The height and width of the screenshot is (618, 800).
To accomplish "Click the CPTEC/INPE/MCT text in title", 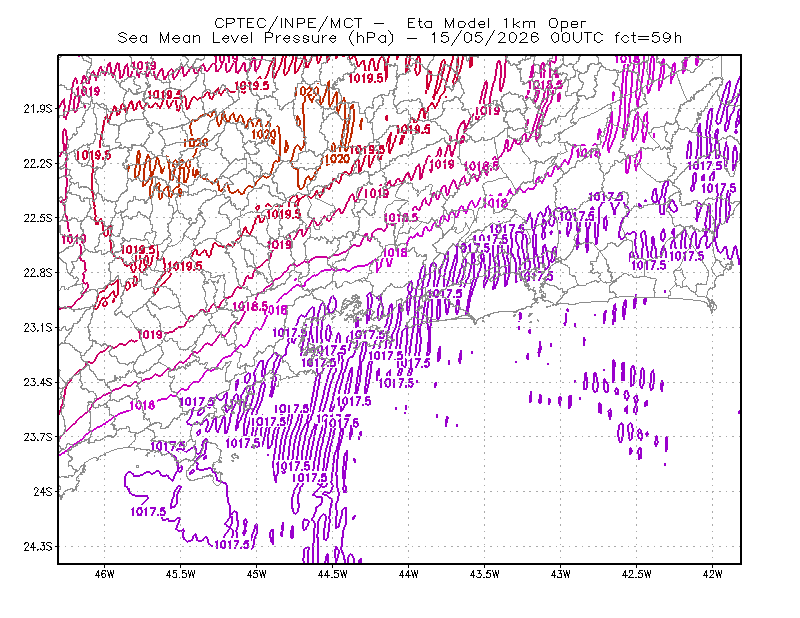I will pos(288,23).
